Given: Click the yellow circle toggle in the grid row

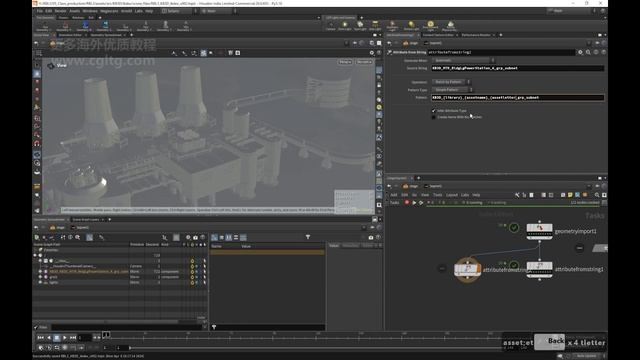Looking at the screenshot, I should 192,277.
